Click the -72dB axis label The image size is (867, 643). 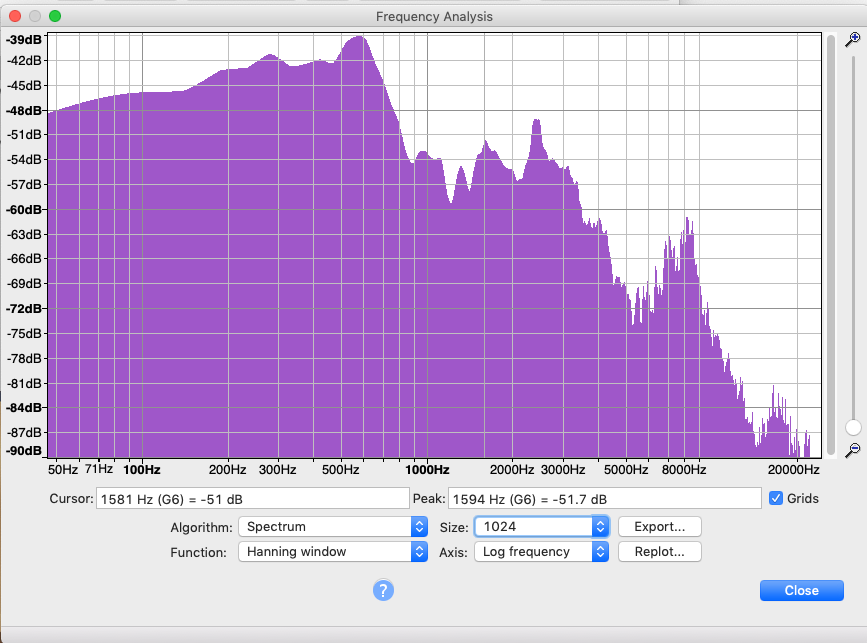tap(24, 309)
